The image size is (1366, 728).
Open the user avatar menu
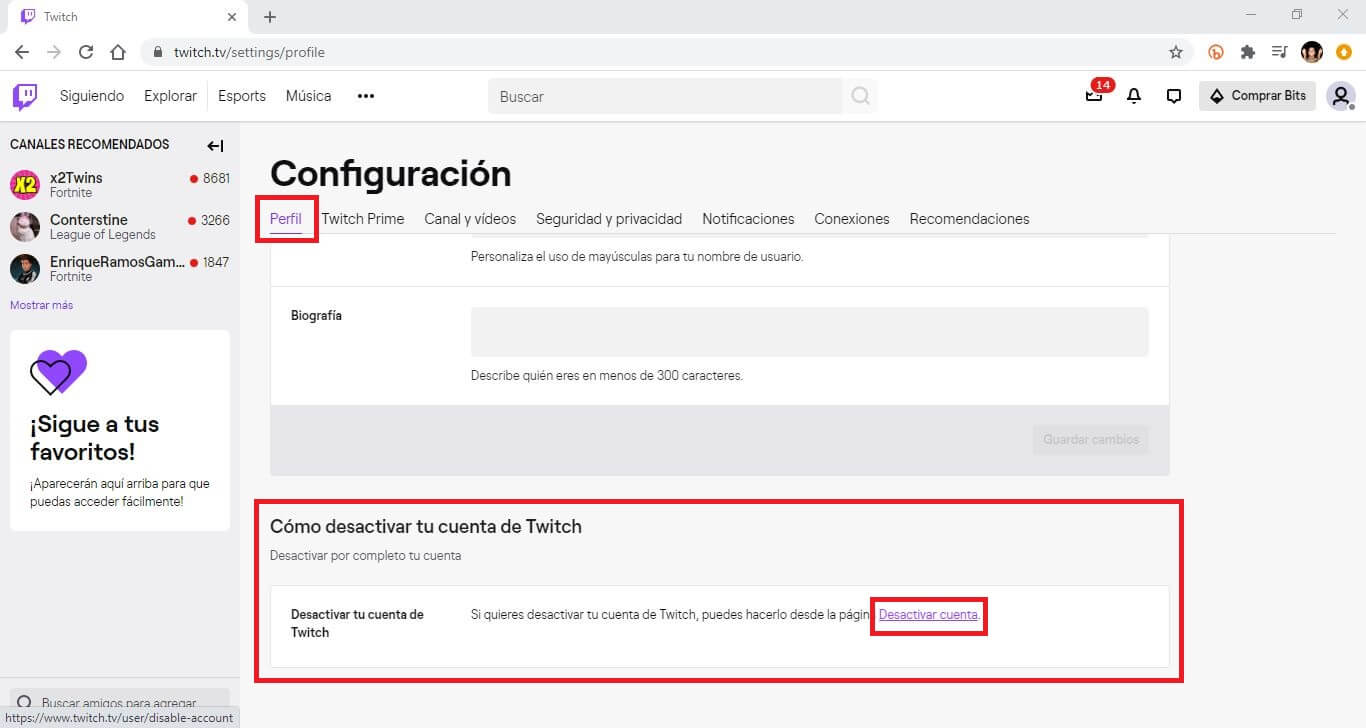1340,96
